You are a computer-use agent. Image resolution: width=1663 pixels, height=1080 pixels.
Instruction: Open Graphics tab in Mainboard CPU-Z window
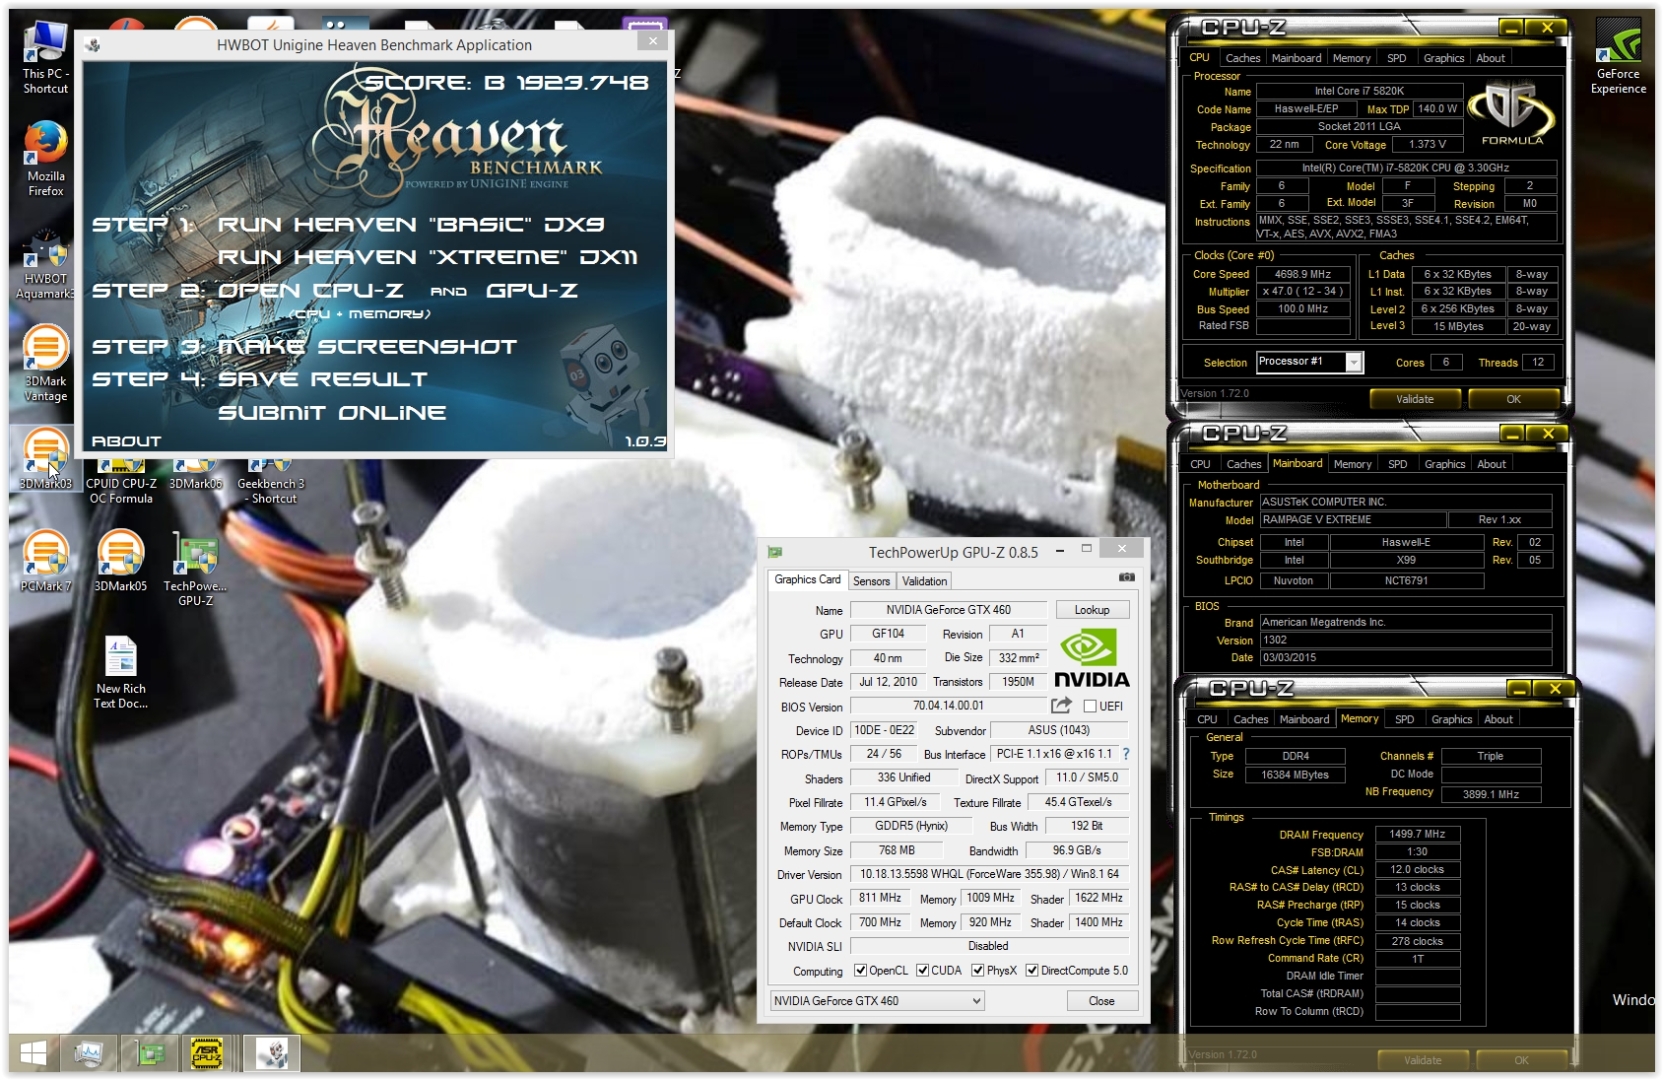[x=1444, y=464]
